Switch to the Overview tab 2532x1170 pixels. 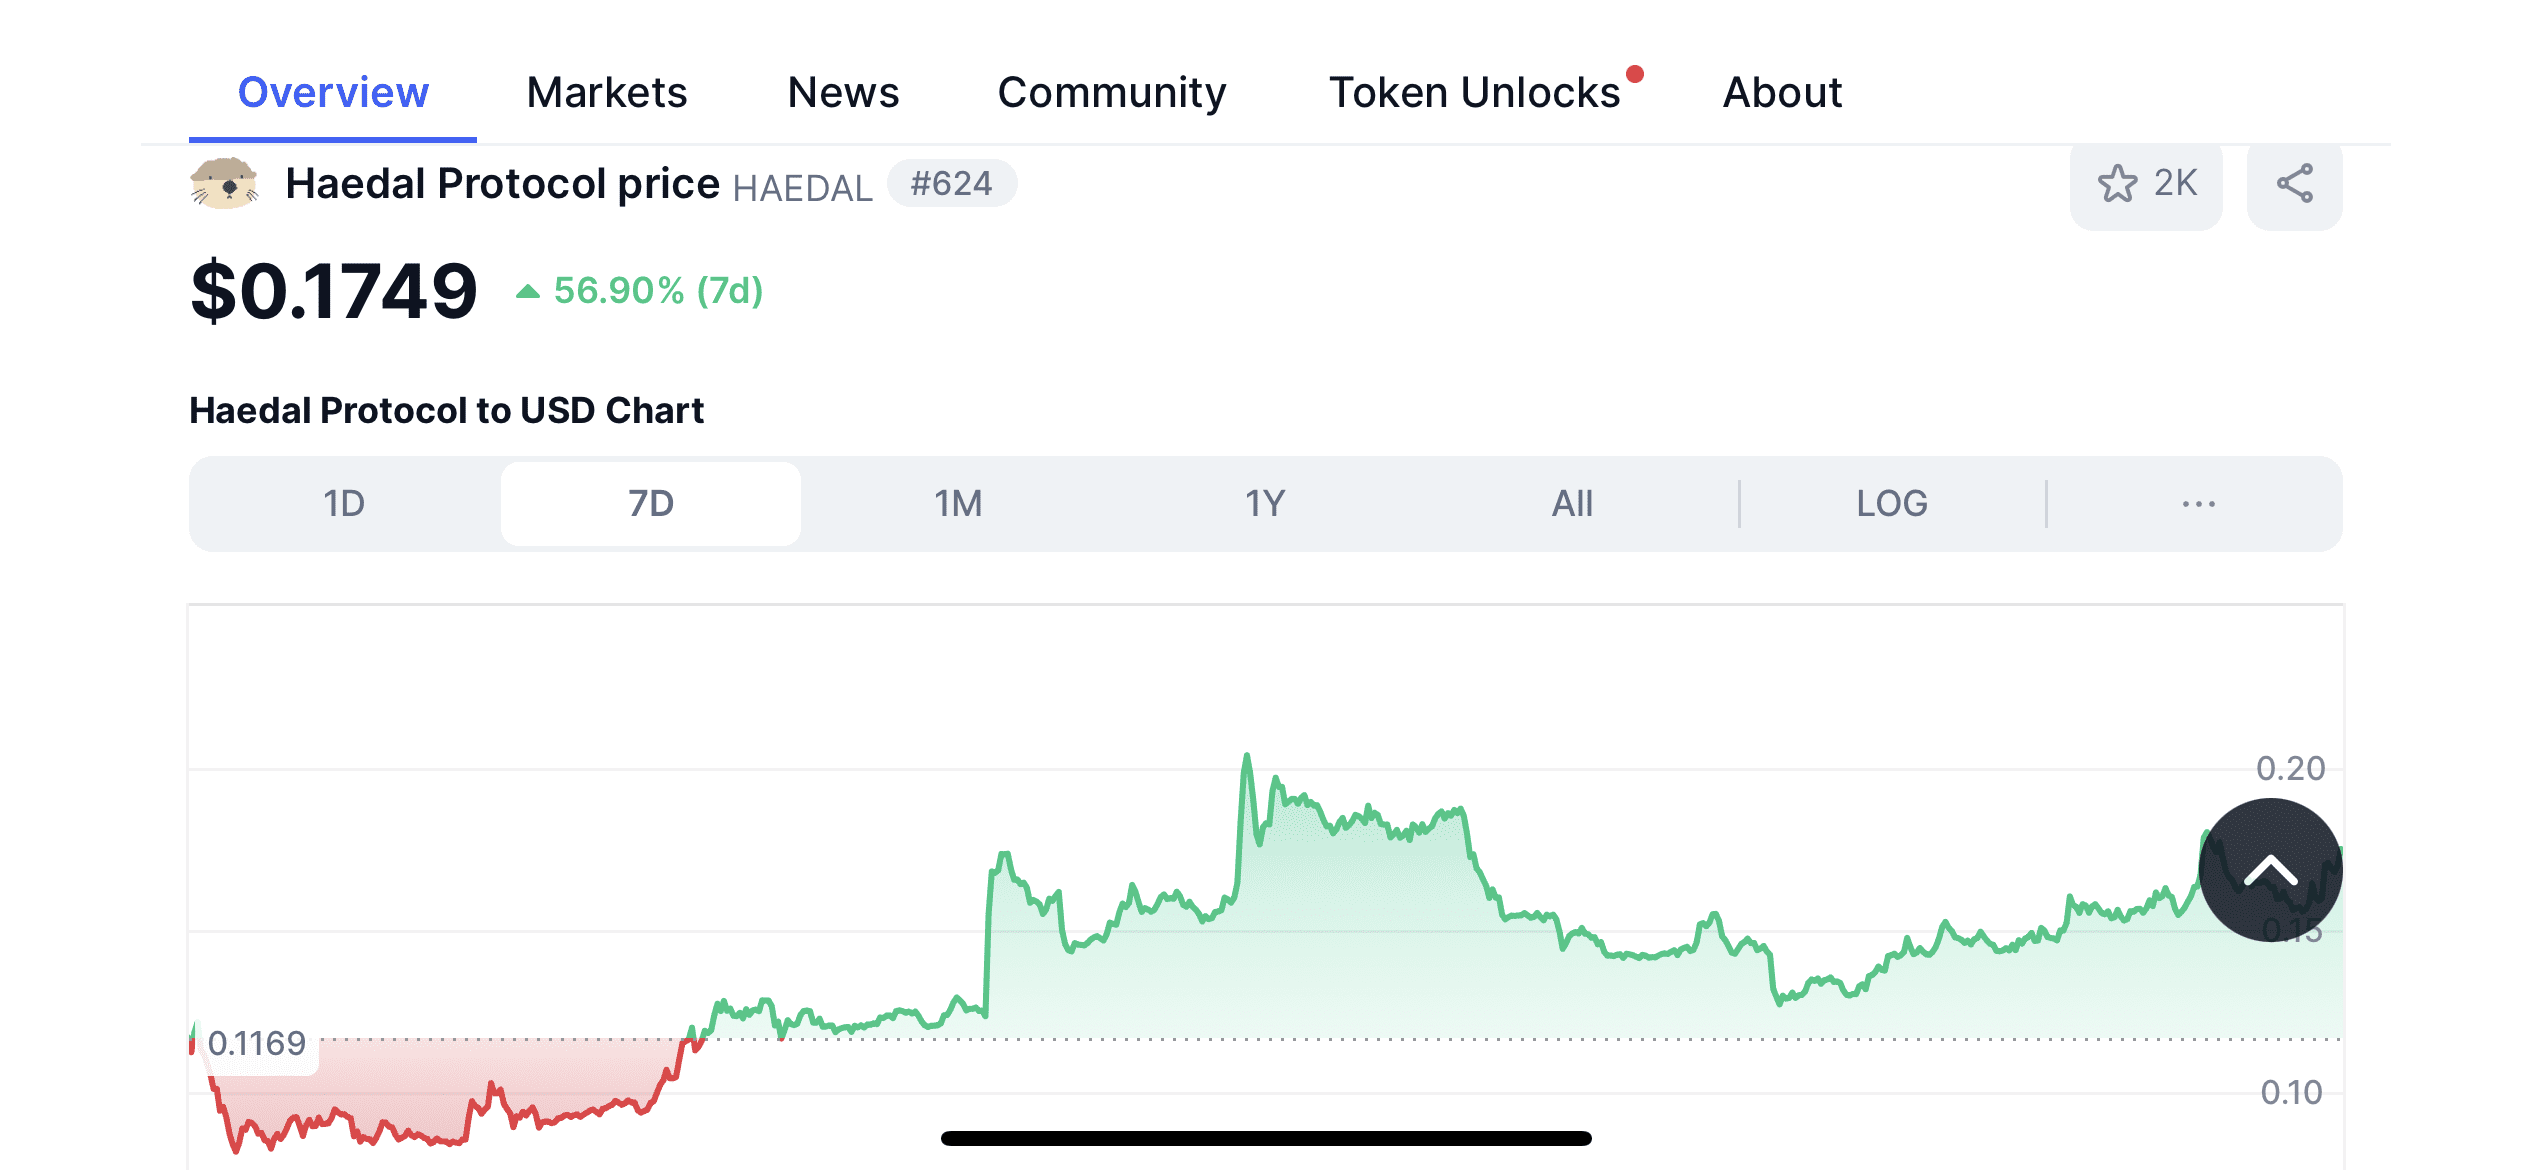coord(333,92)
